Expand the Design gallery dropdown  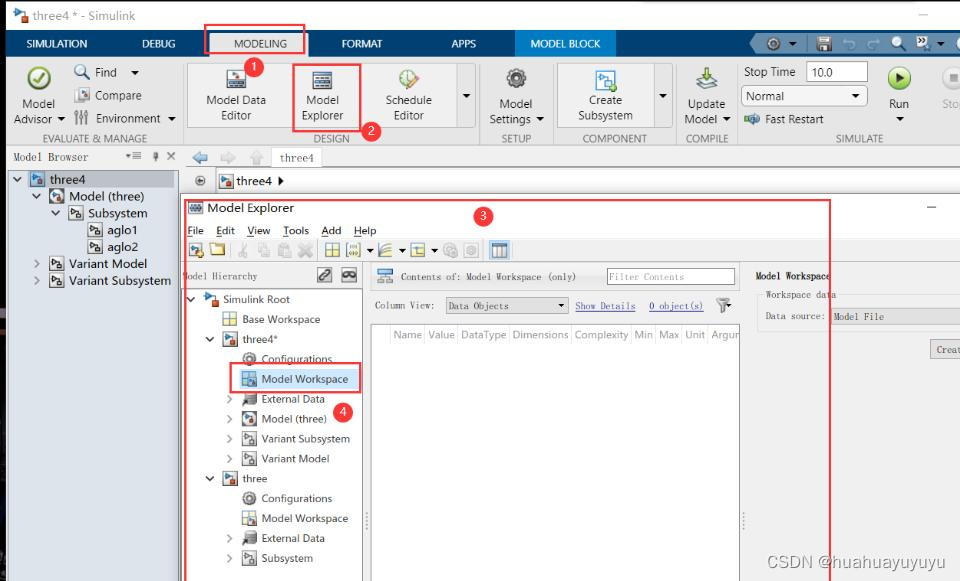(x=467, y=96)
